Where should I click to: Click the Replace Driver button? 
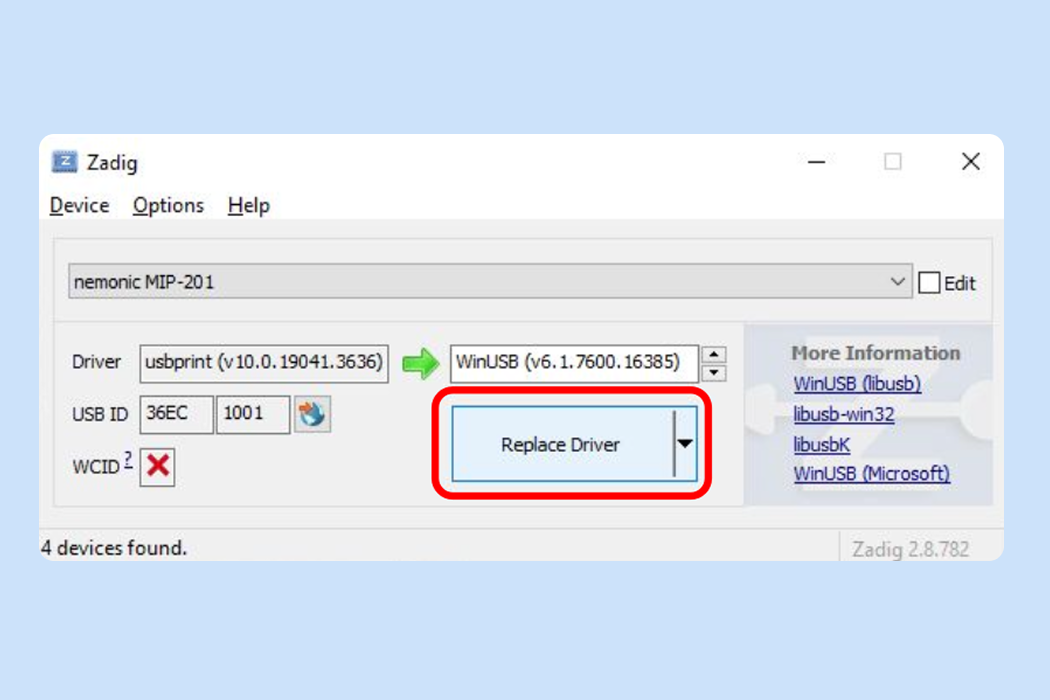tap(562, 444)
